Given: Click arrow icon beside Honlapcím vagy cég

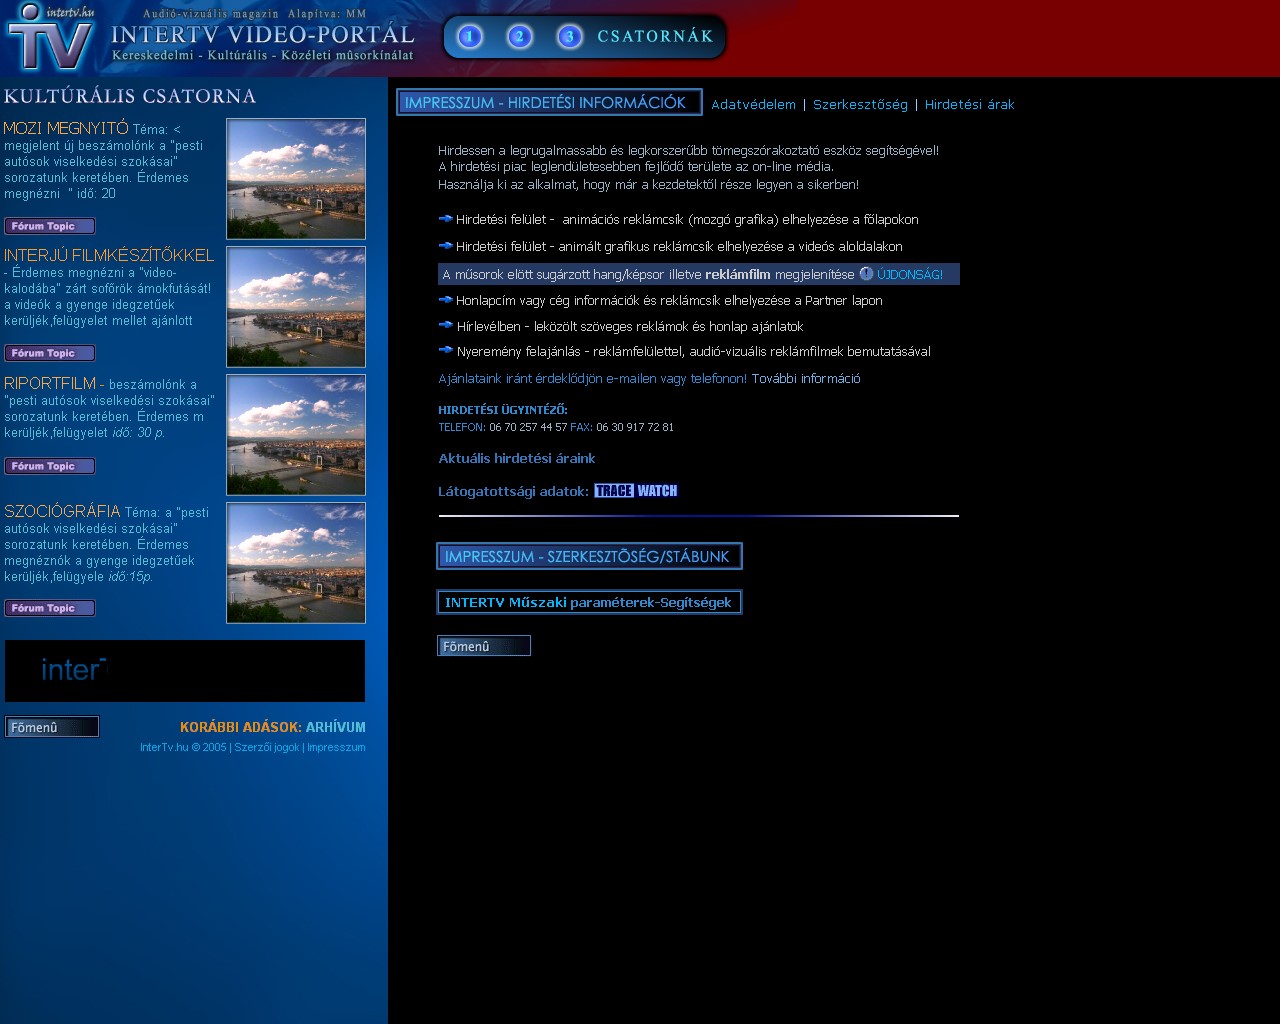Looking at the screenshot, I should pyautogui.click(x=446, y=299).
